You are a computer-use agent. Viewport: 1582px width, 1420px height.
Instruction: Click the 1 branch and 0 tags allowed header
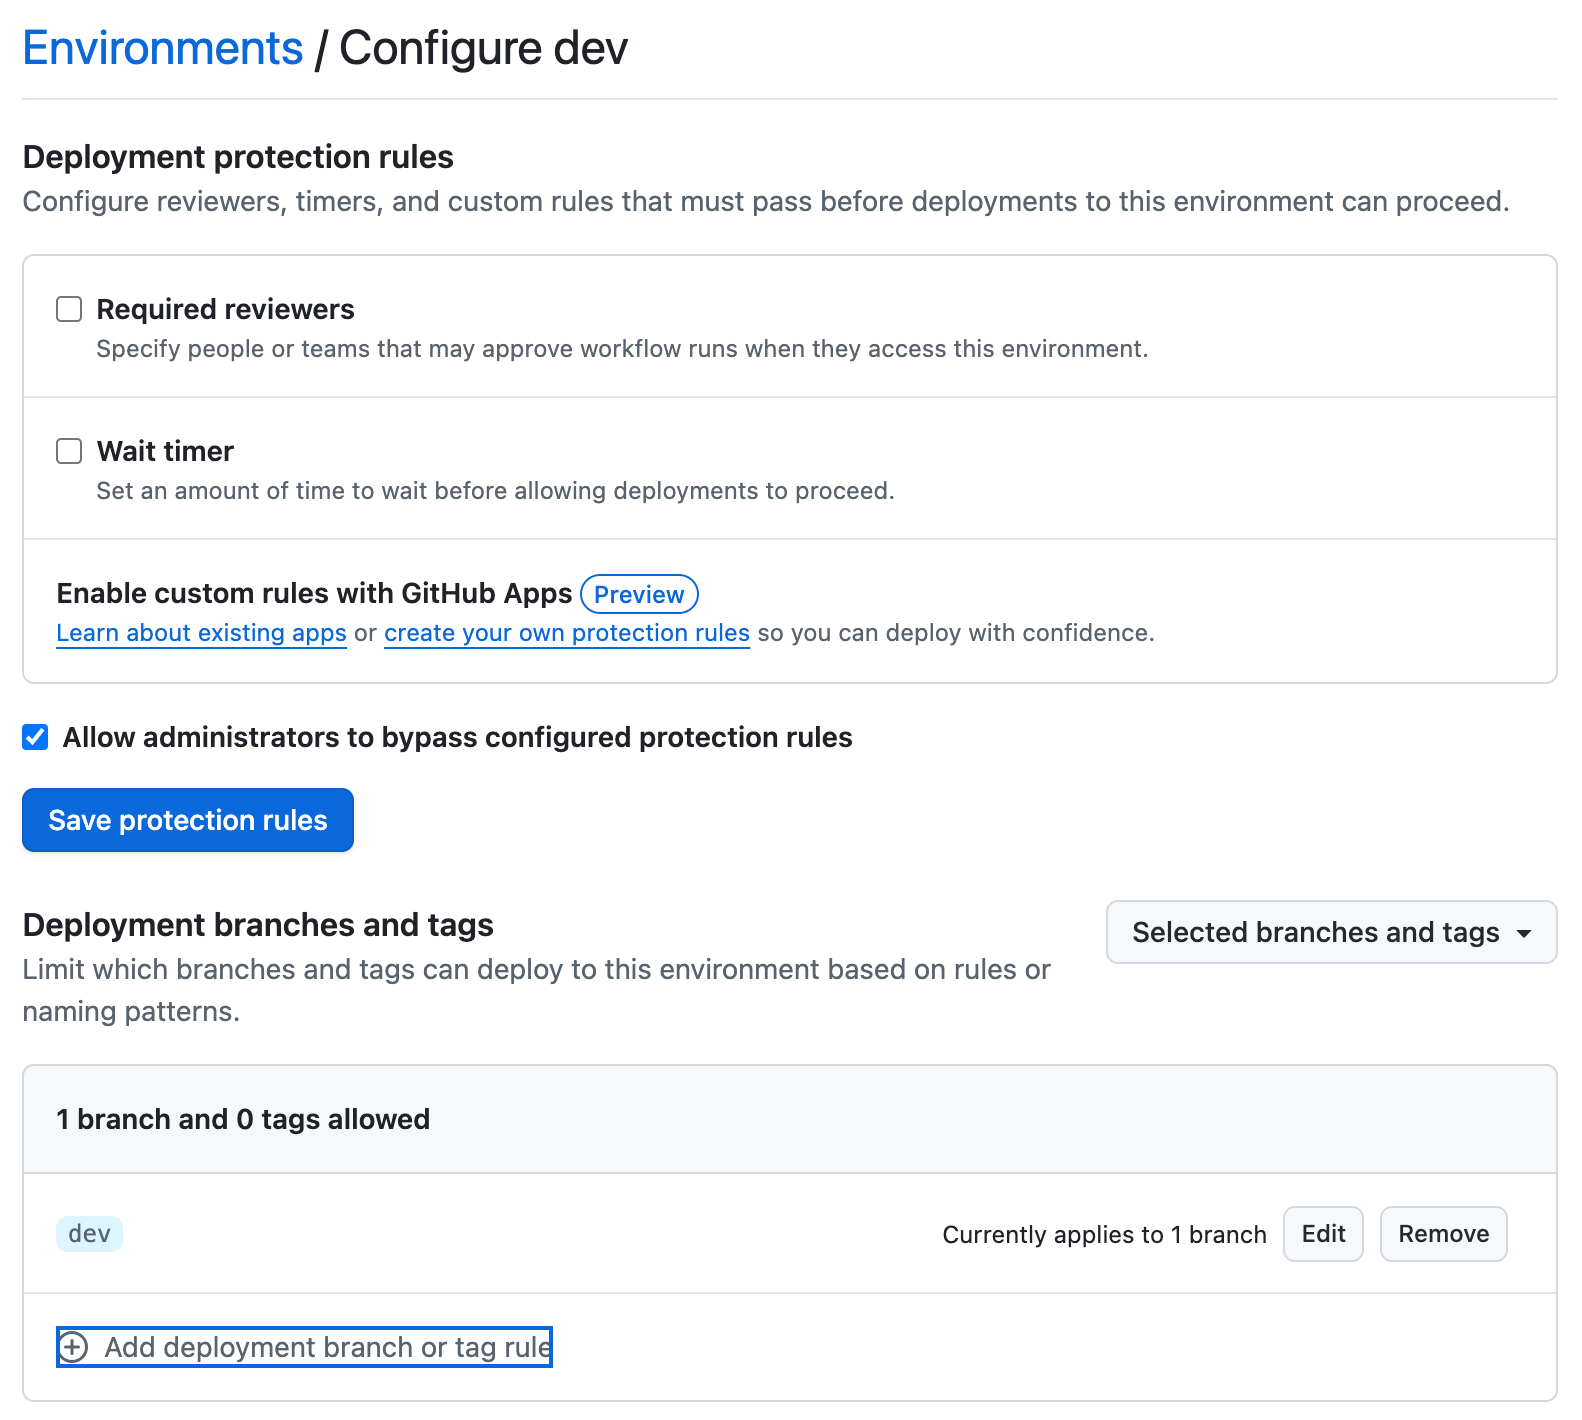coord(243,1119)
